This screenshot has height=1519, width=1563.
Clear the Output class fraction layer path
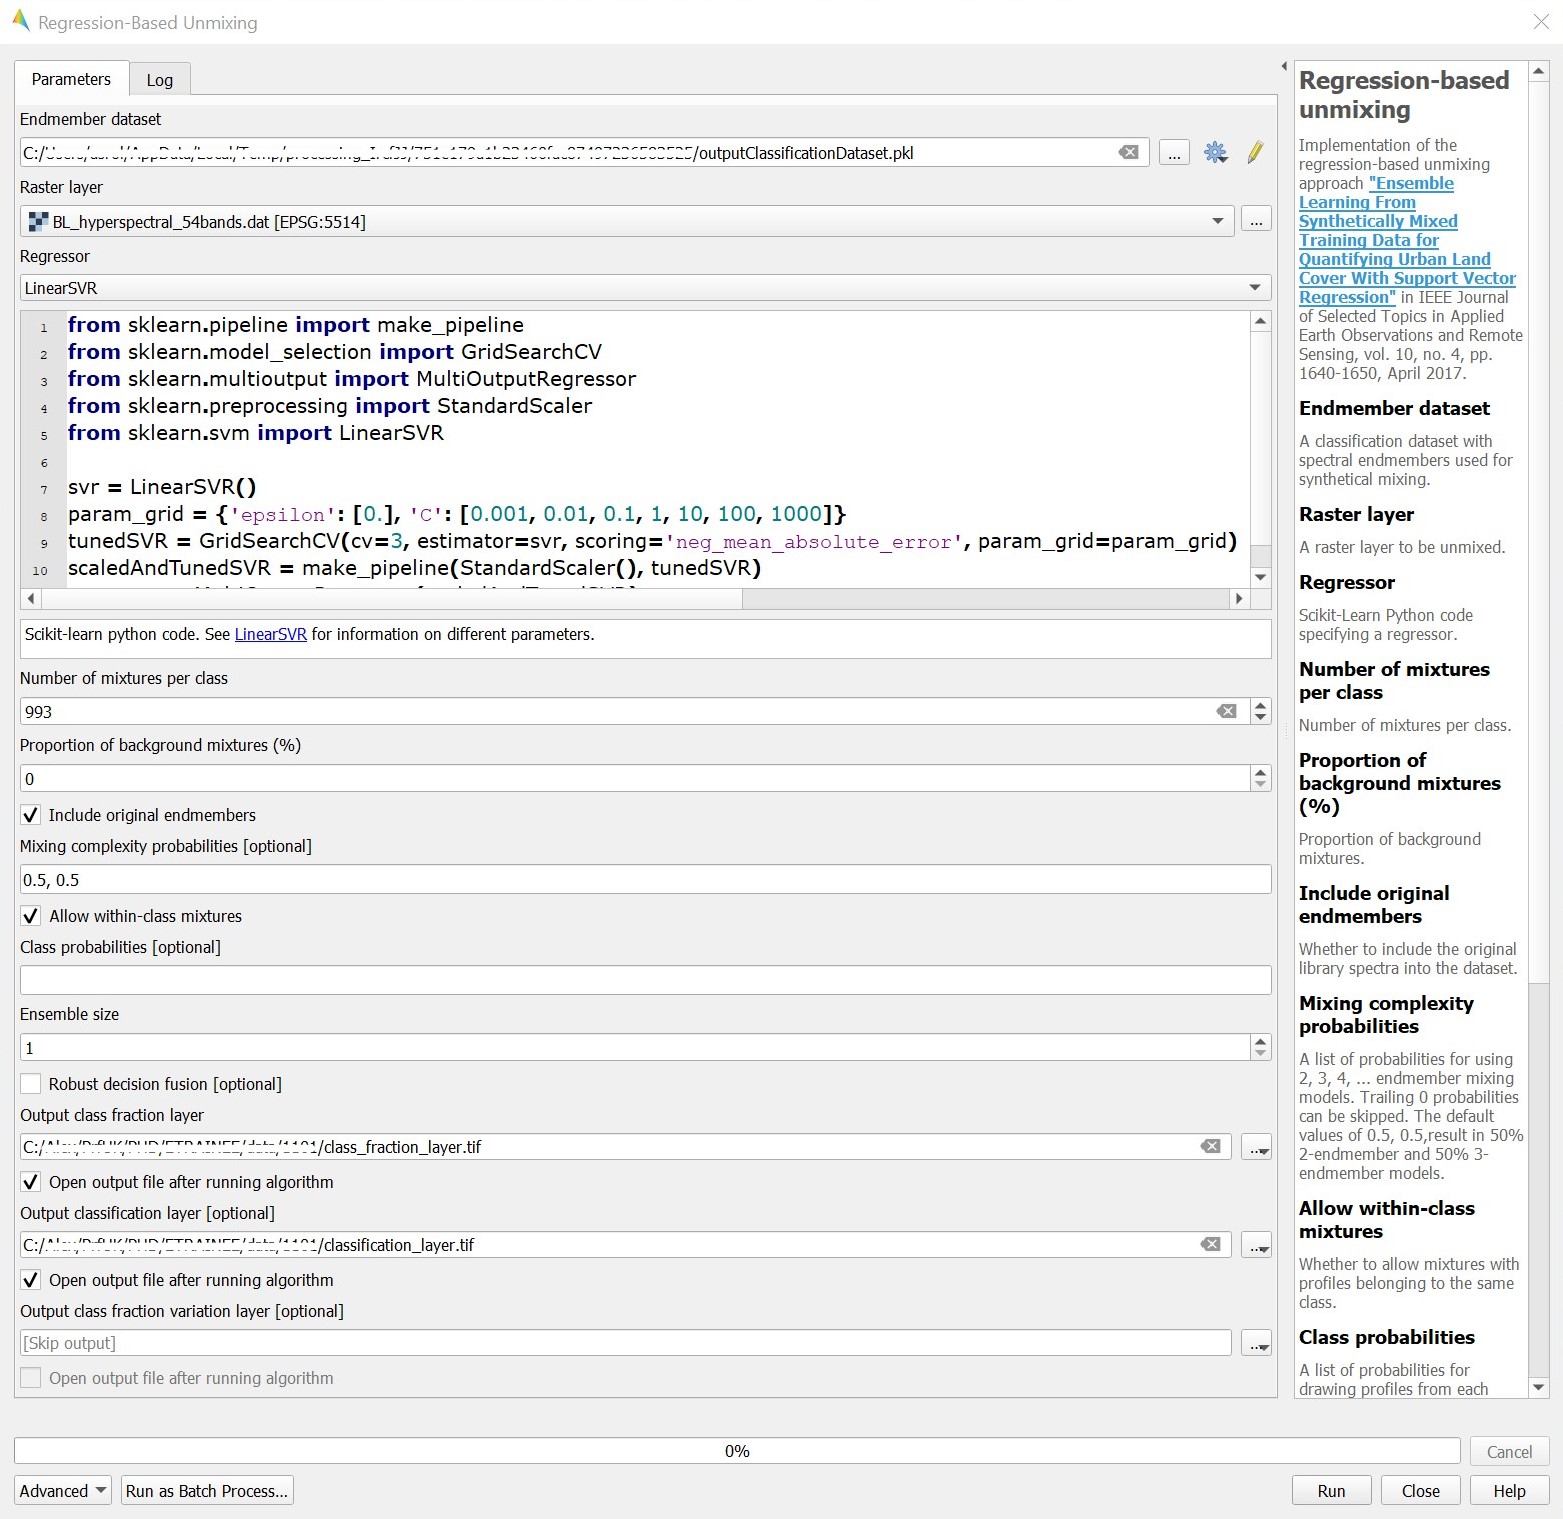1210,1146
